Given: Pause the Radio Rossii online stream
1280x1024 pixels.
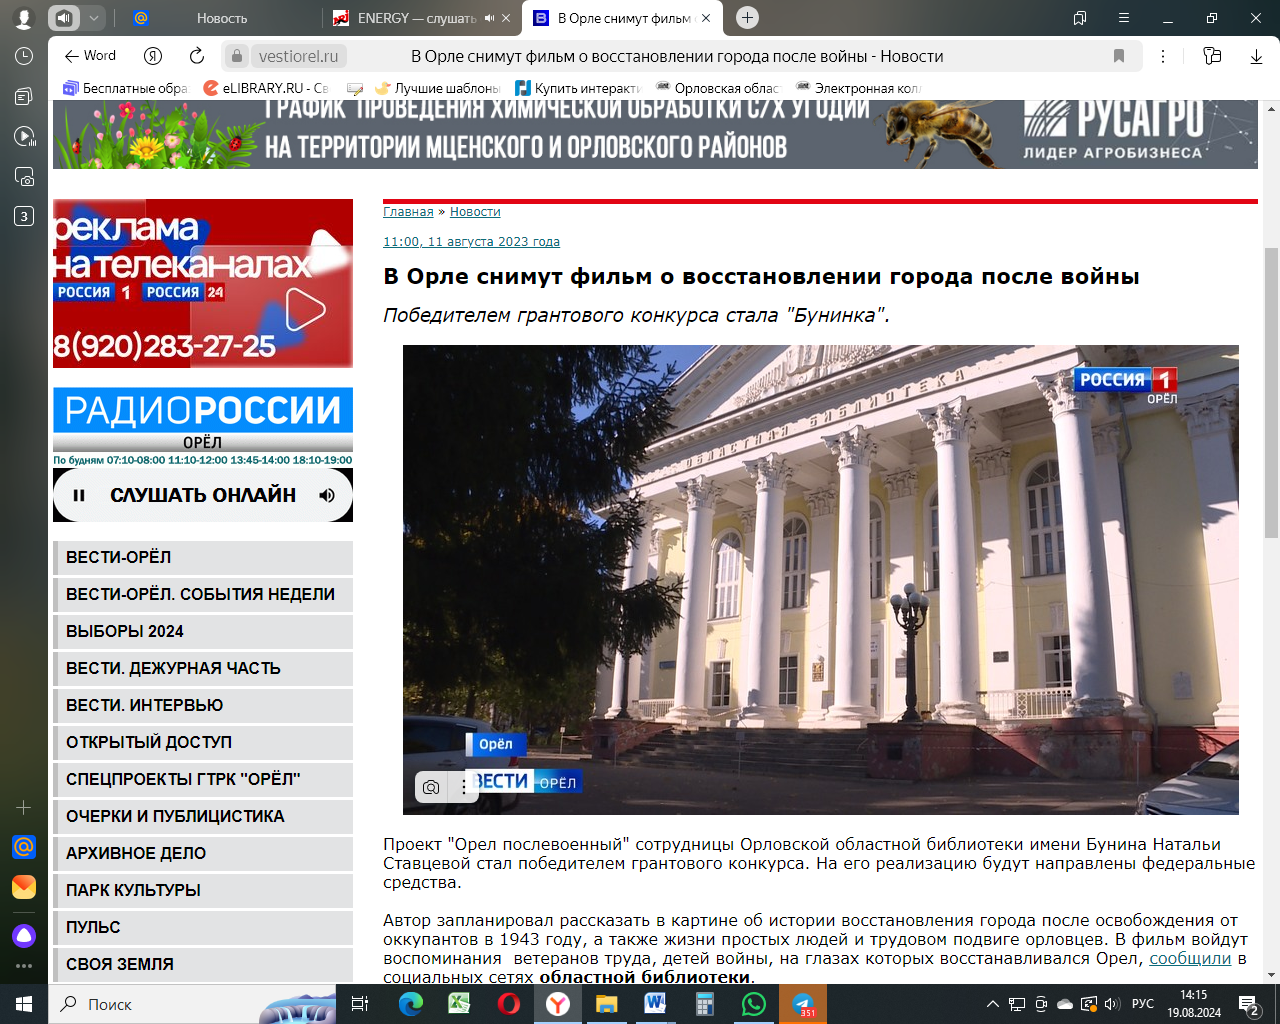Looking at the screenshot, I should coord(79,495).
